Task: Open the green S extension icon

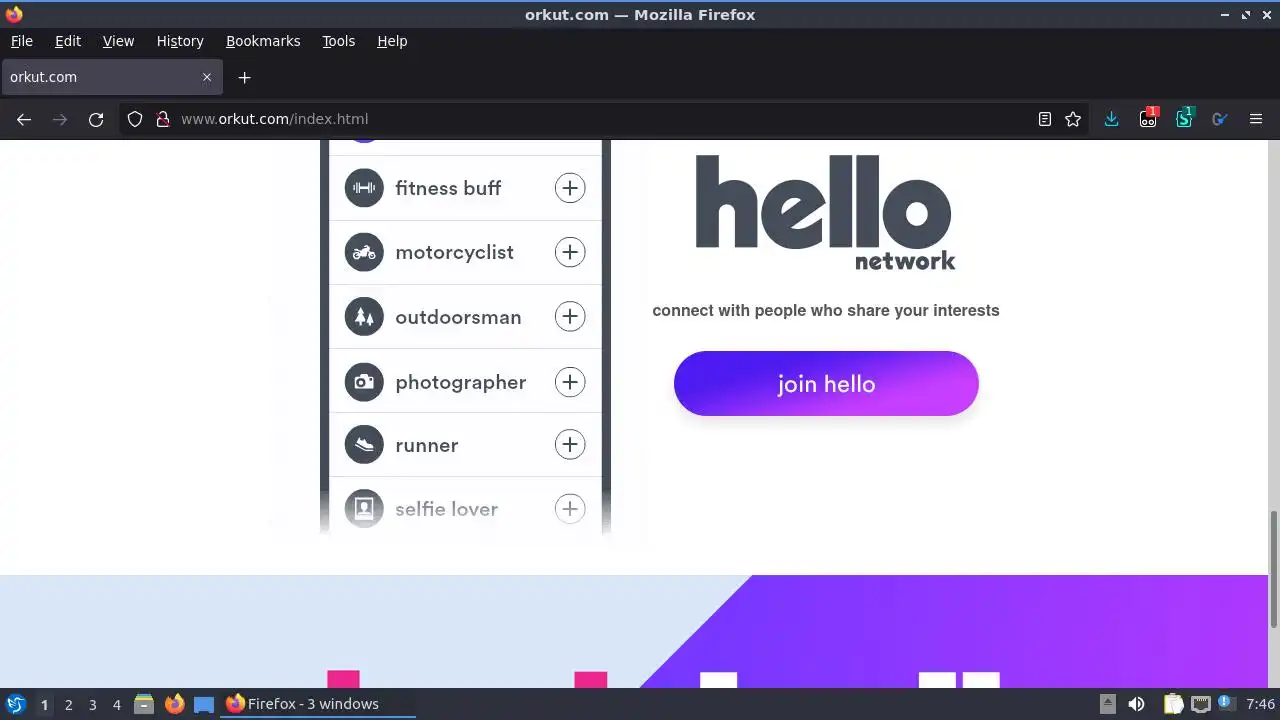Action: coord(1184,118)
